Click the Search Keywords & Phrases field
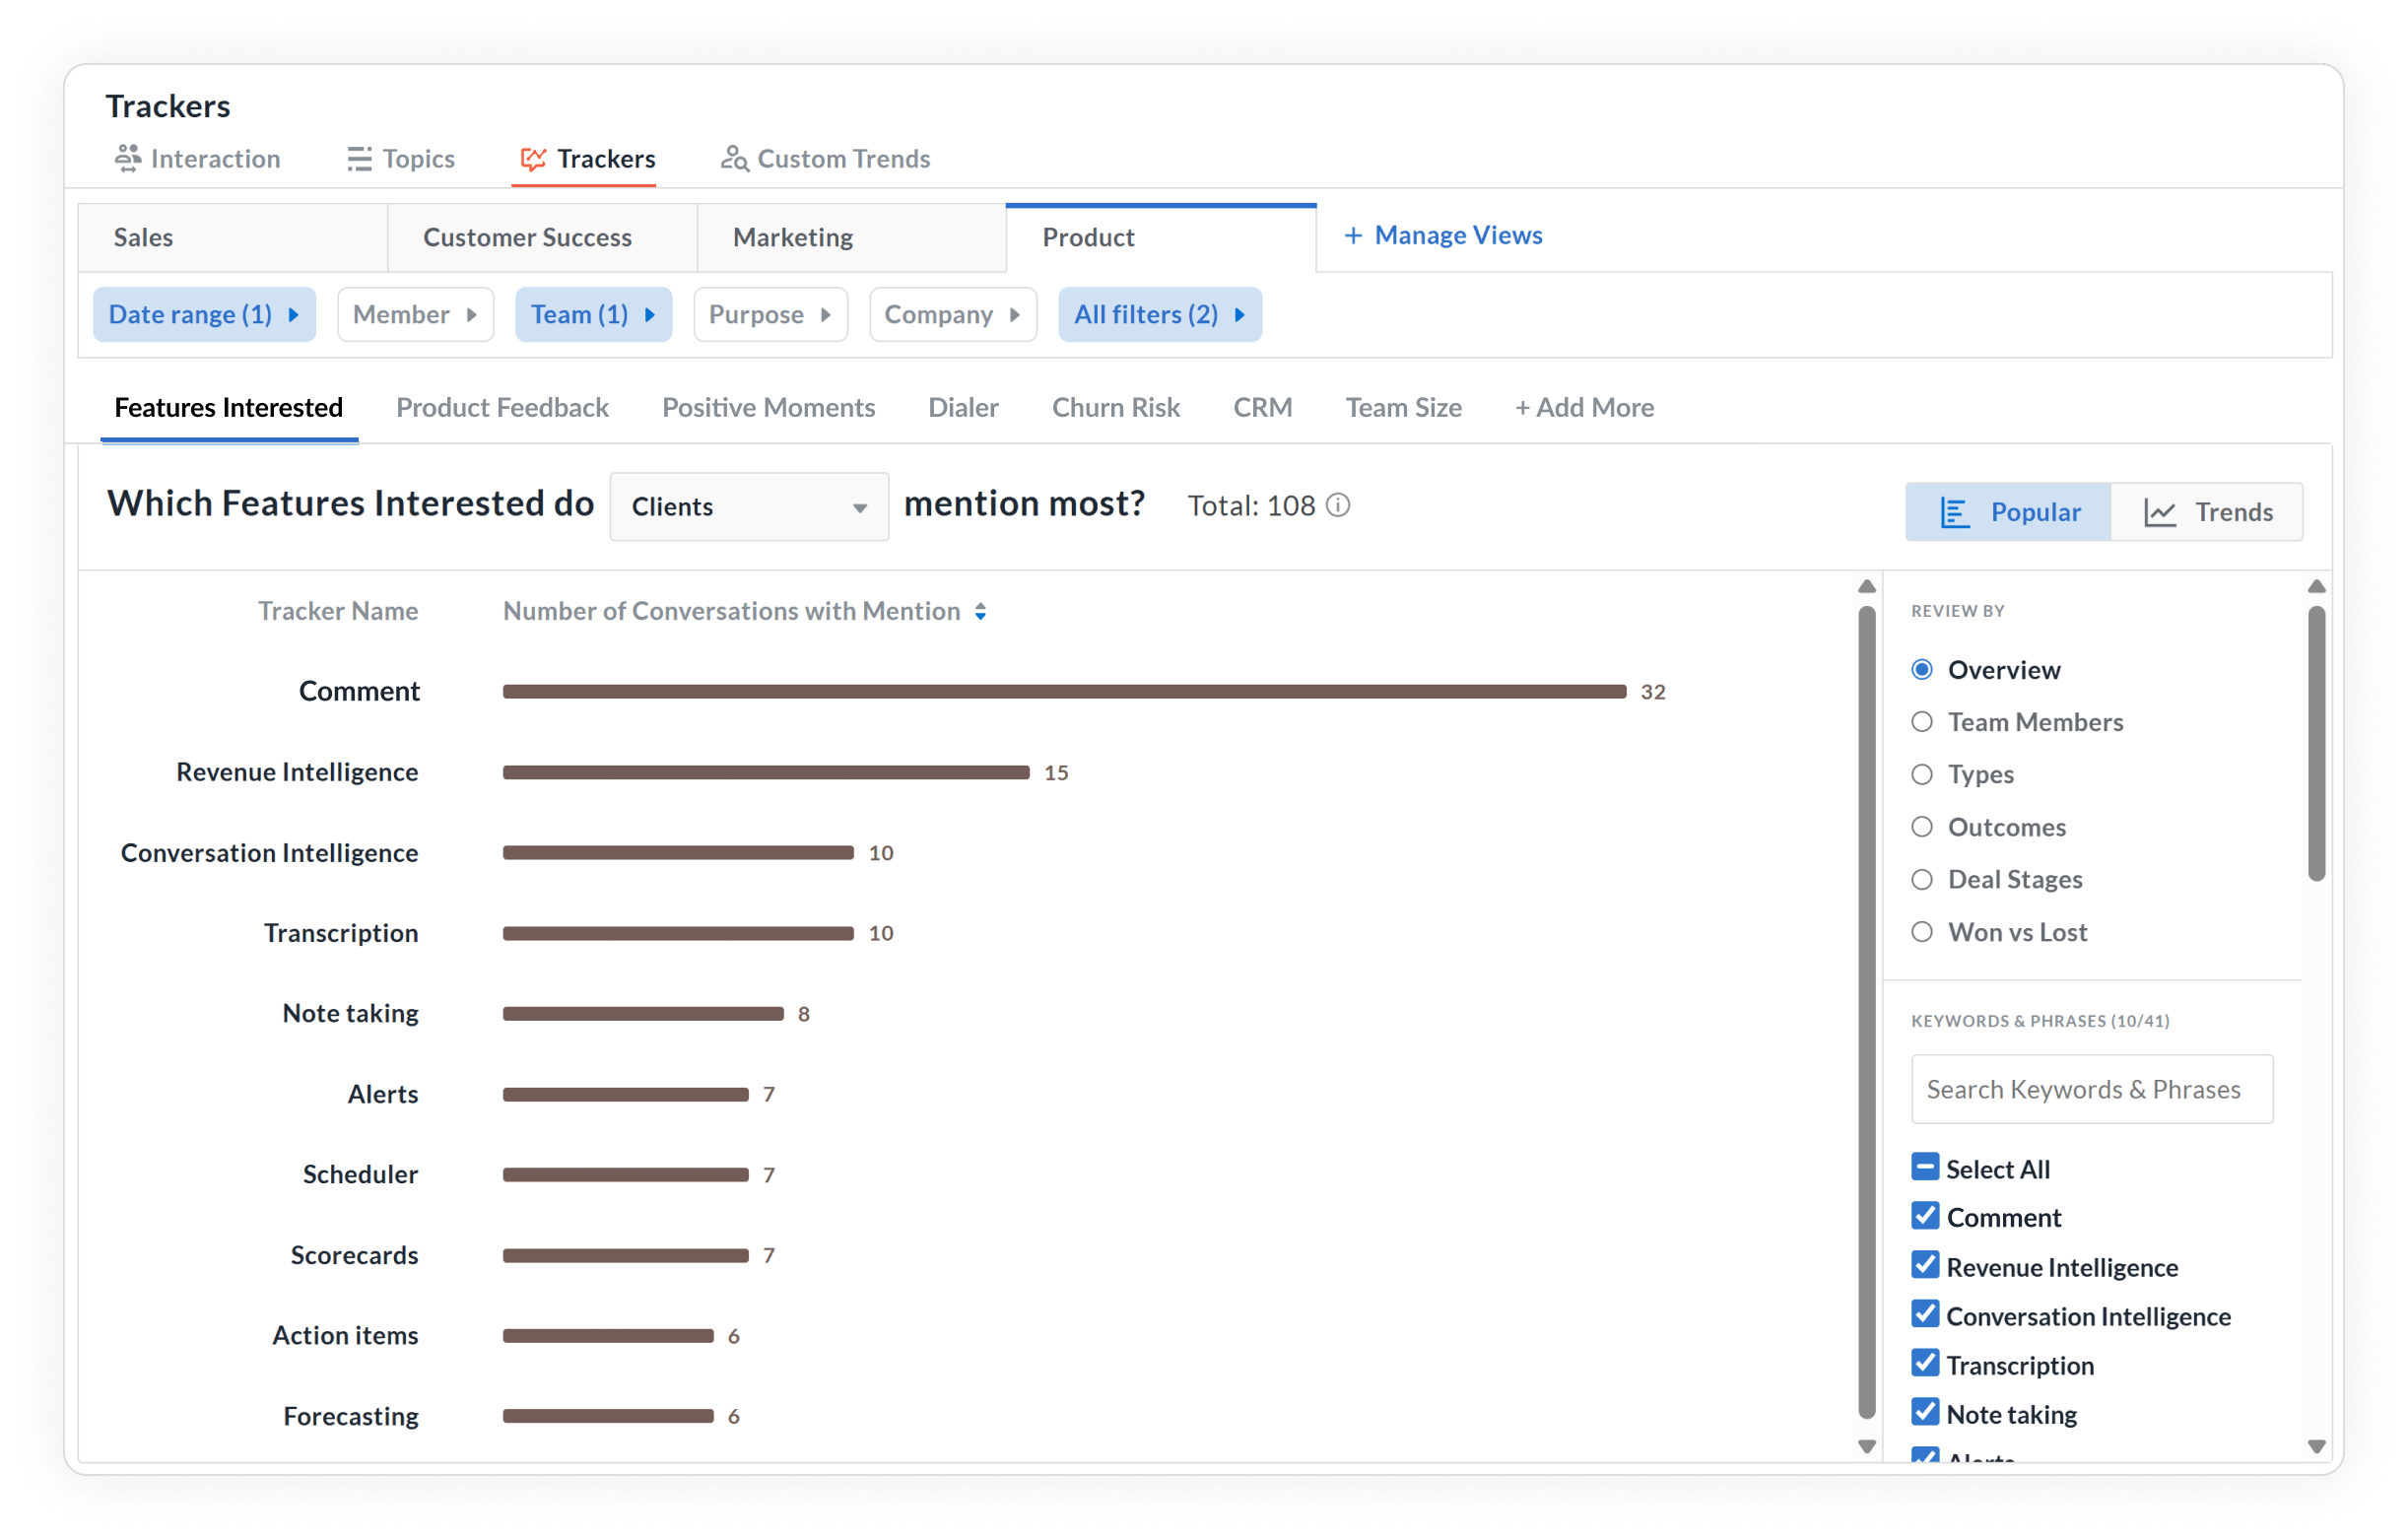This screenshot has width=2408, height=1539. (x=2091, y=1089)
